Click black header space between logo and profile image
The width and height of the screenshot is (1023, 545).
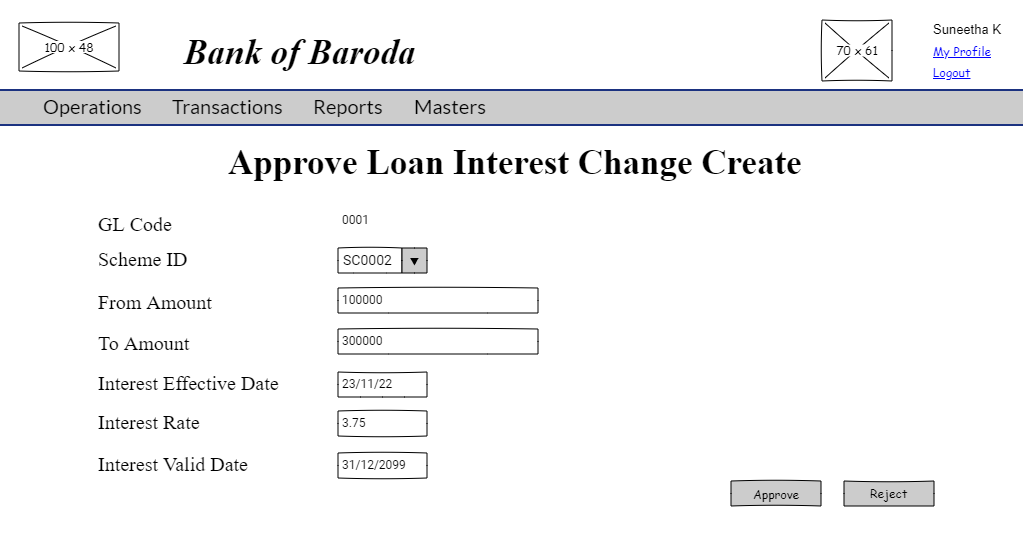tap(470, 47)
